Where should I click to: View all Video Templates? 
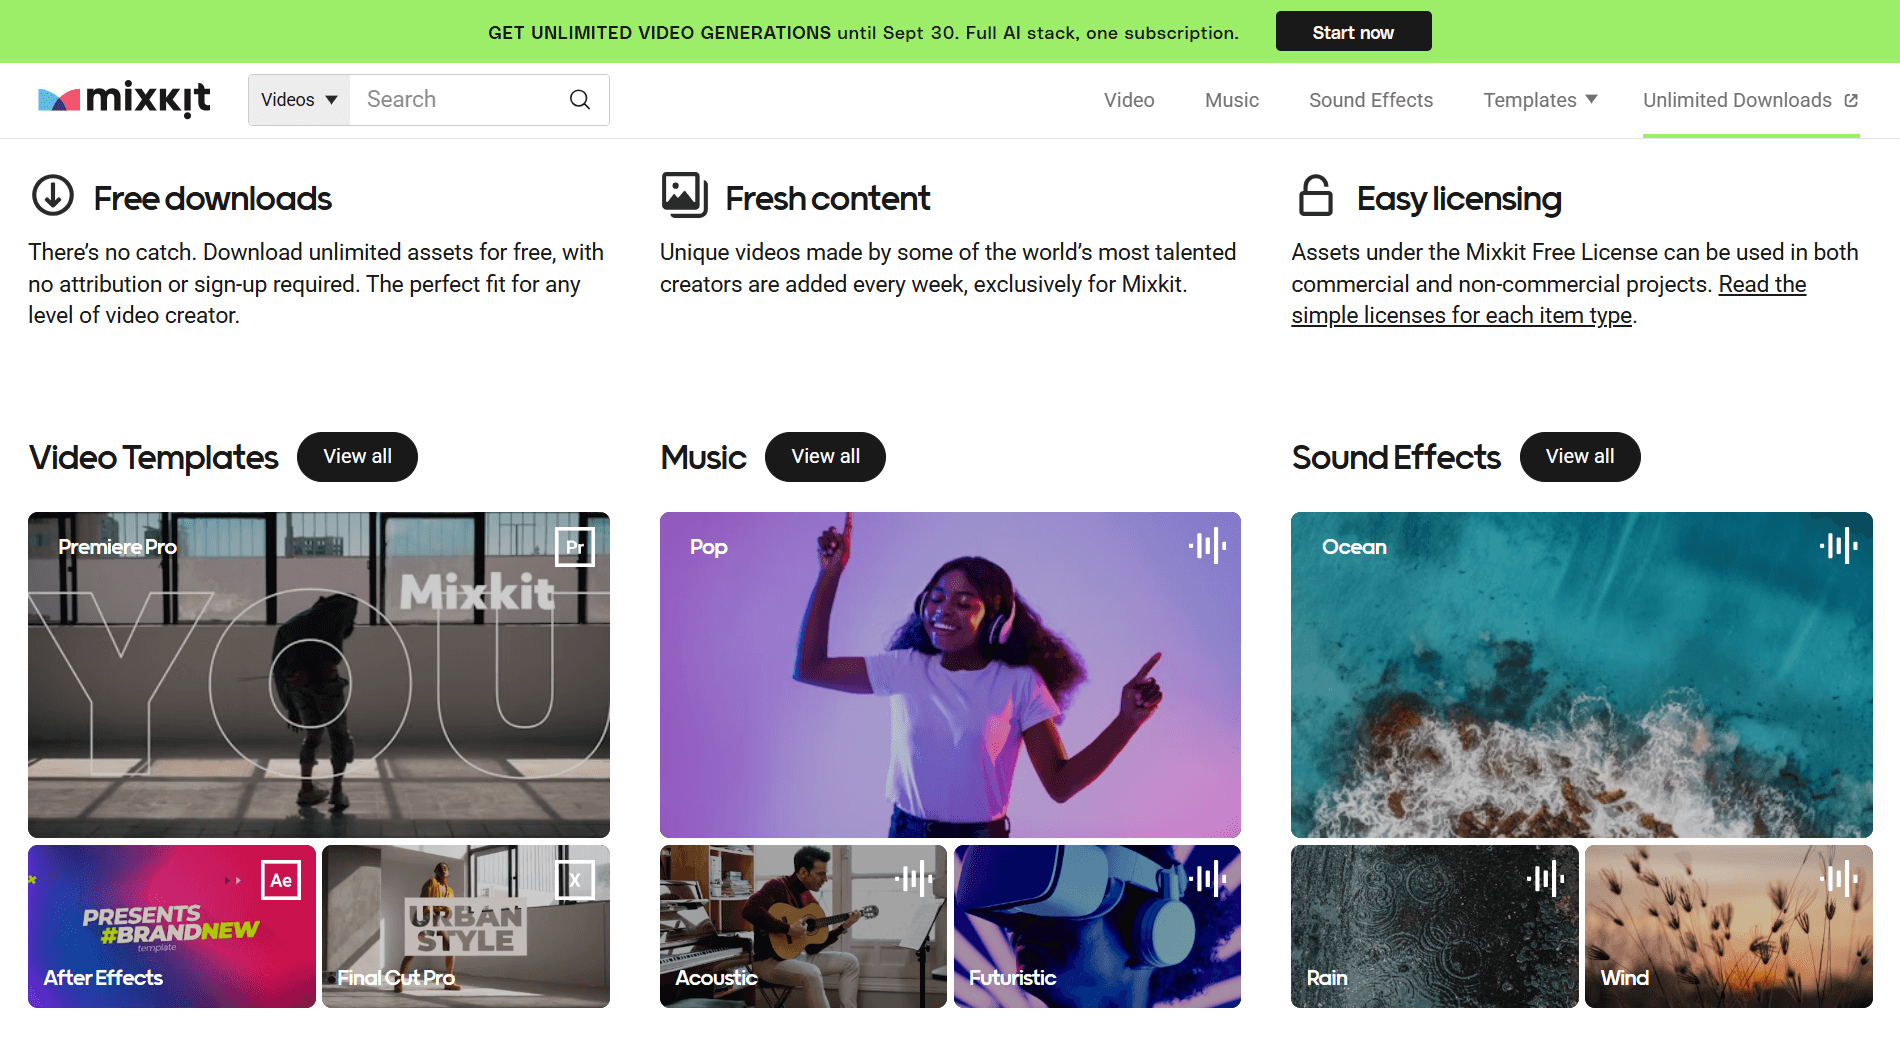pos(357,457)
